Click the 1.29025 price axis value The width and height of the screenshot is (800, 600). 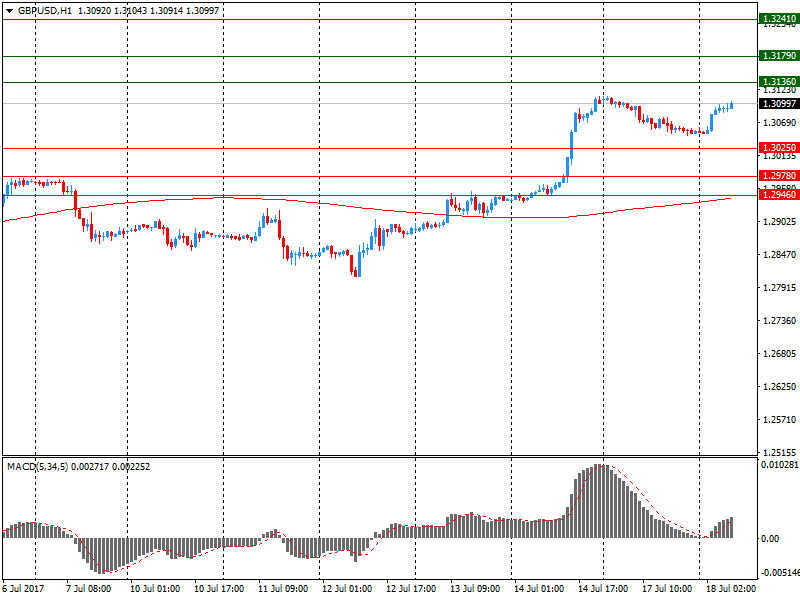pyautogui.click(x=780, y=221)
